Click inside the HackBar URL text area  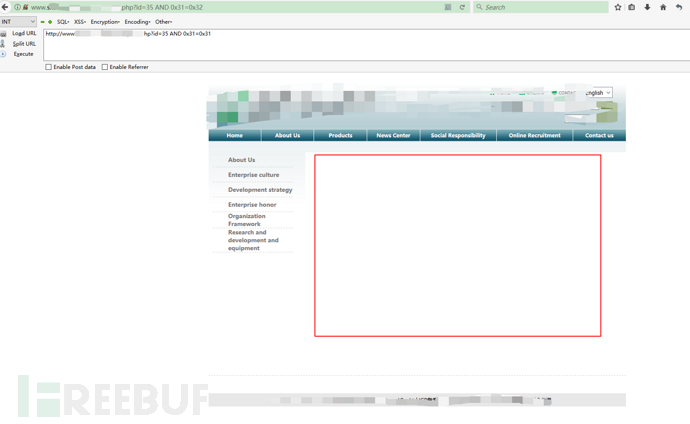[x=366, y=45]
